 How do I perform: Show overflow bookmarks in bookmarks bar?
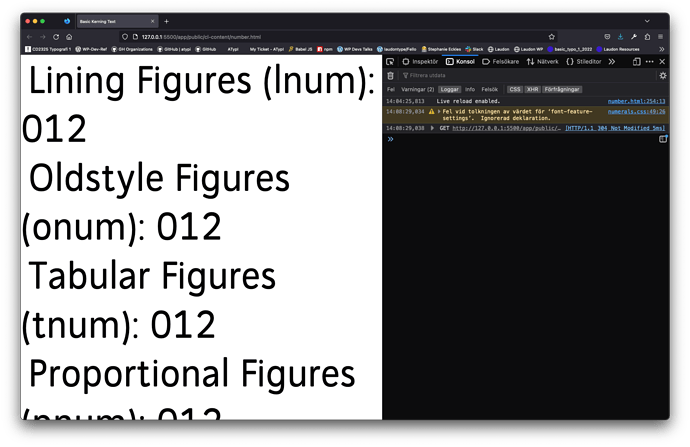point(661,48)
